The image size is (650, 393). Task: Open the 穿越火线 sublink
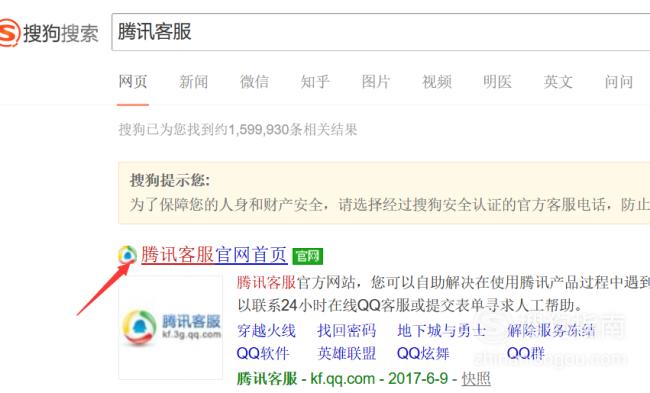tap(266, 331)
